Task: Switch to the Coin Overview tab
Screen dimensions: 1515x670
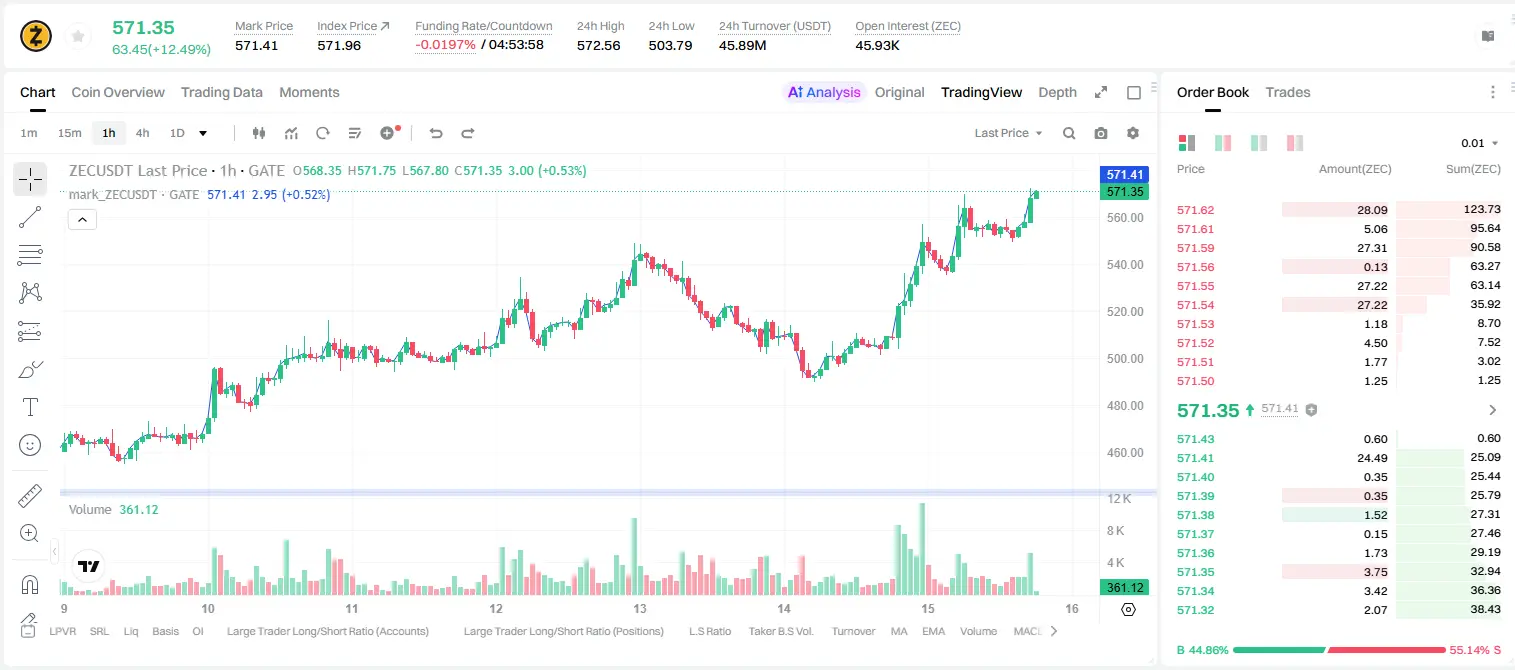Action: pos(118,92)
